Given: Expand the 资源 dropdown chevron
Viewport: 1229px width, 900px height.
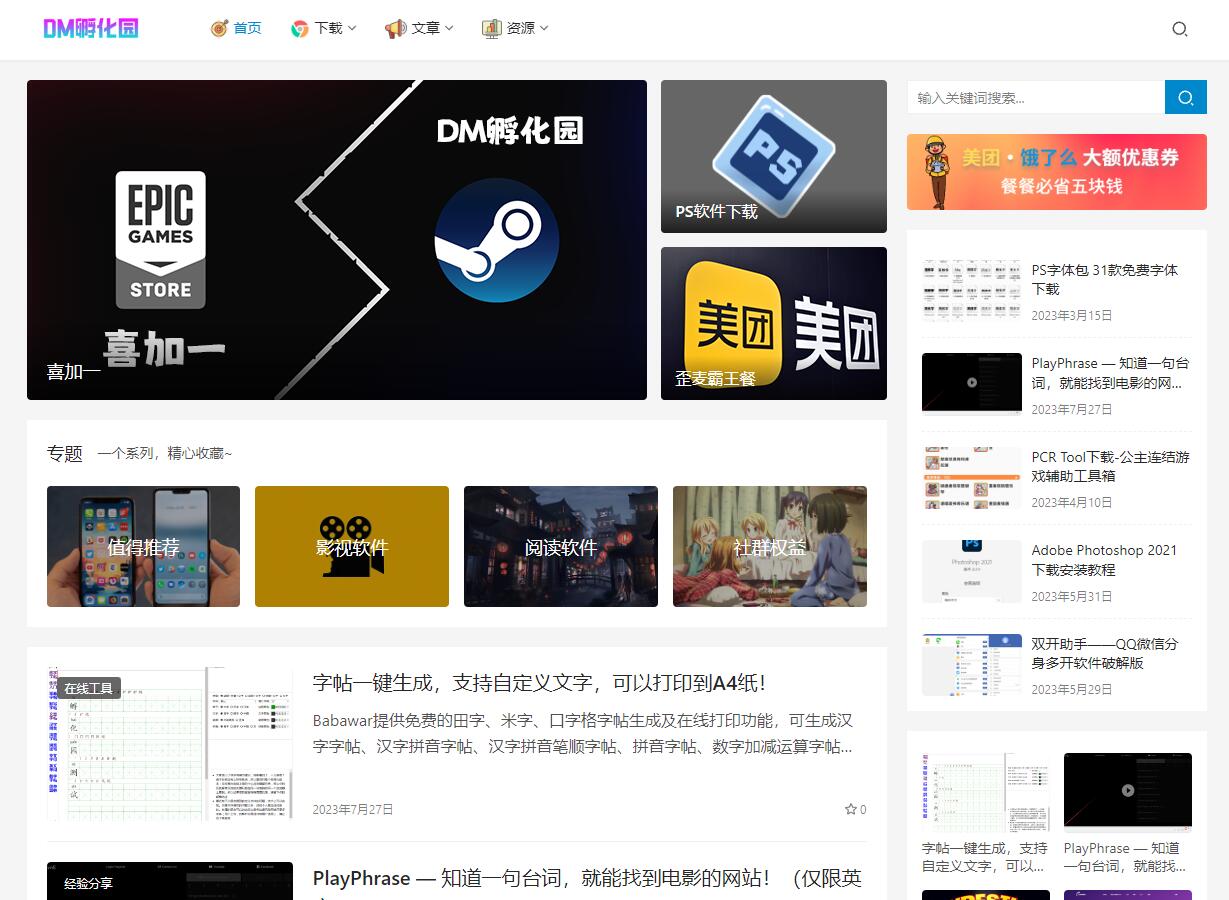Looking at the screenshot, I should [x=544, y=28].
